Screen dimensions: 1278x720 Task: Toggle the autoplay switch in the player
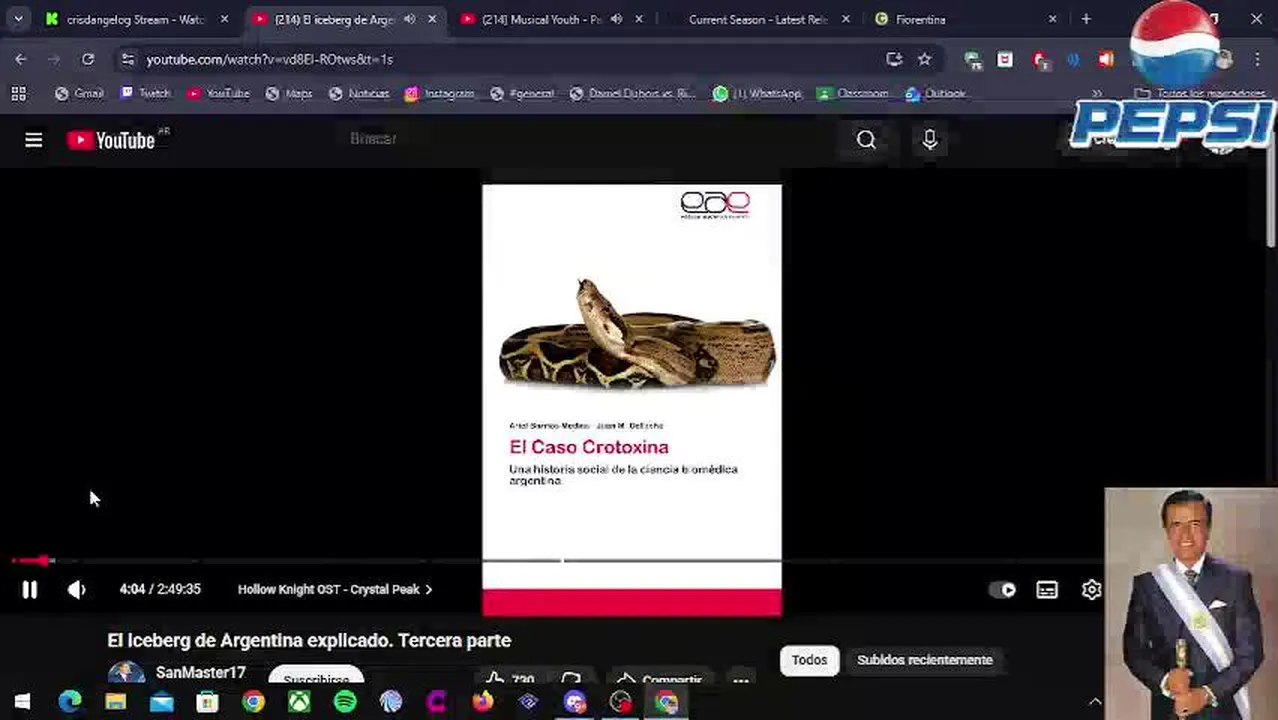tap(1002, 590)
